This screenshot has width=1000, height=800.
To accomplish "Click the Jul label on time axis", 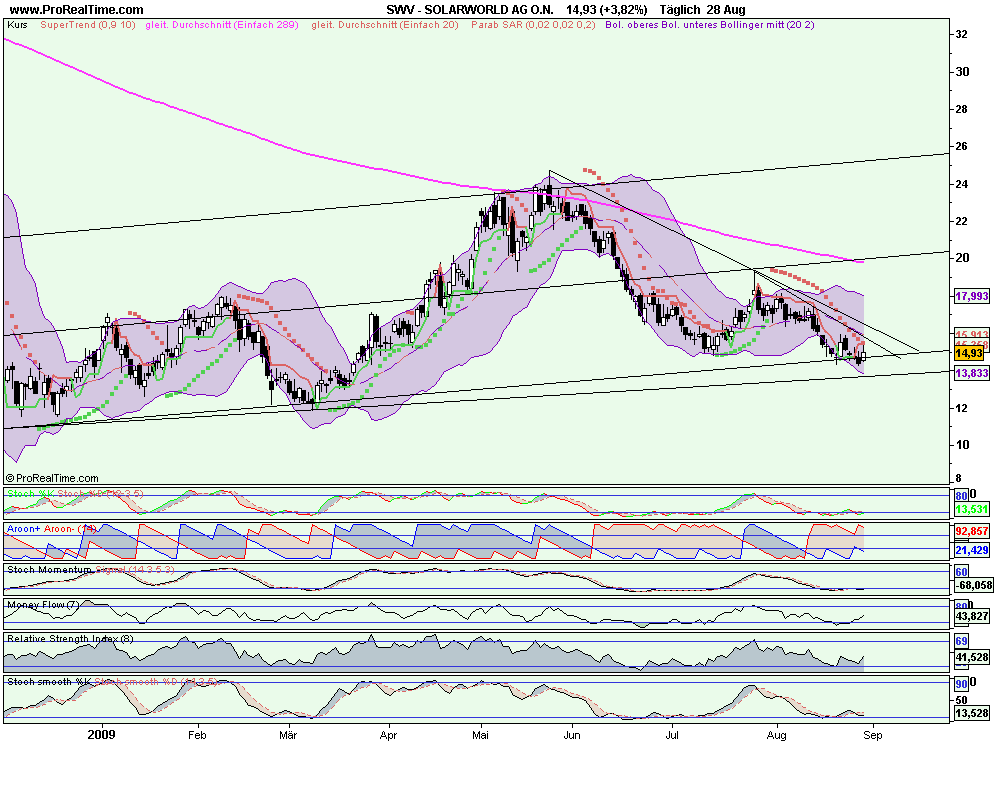I will (x=672, y=736).
